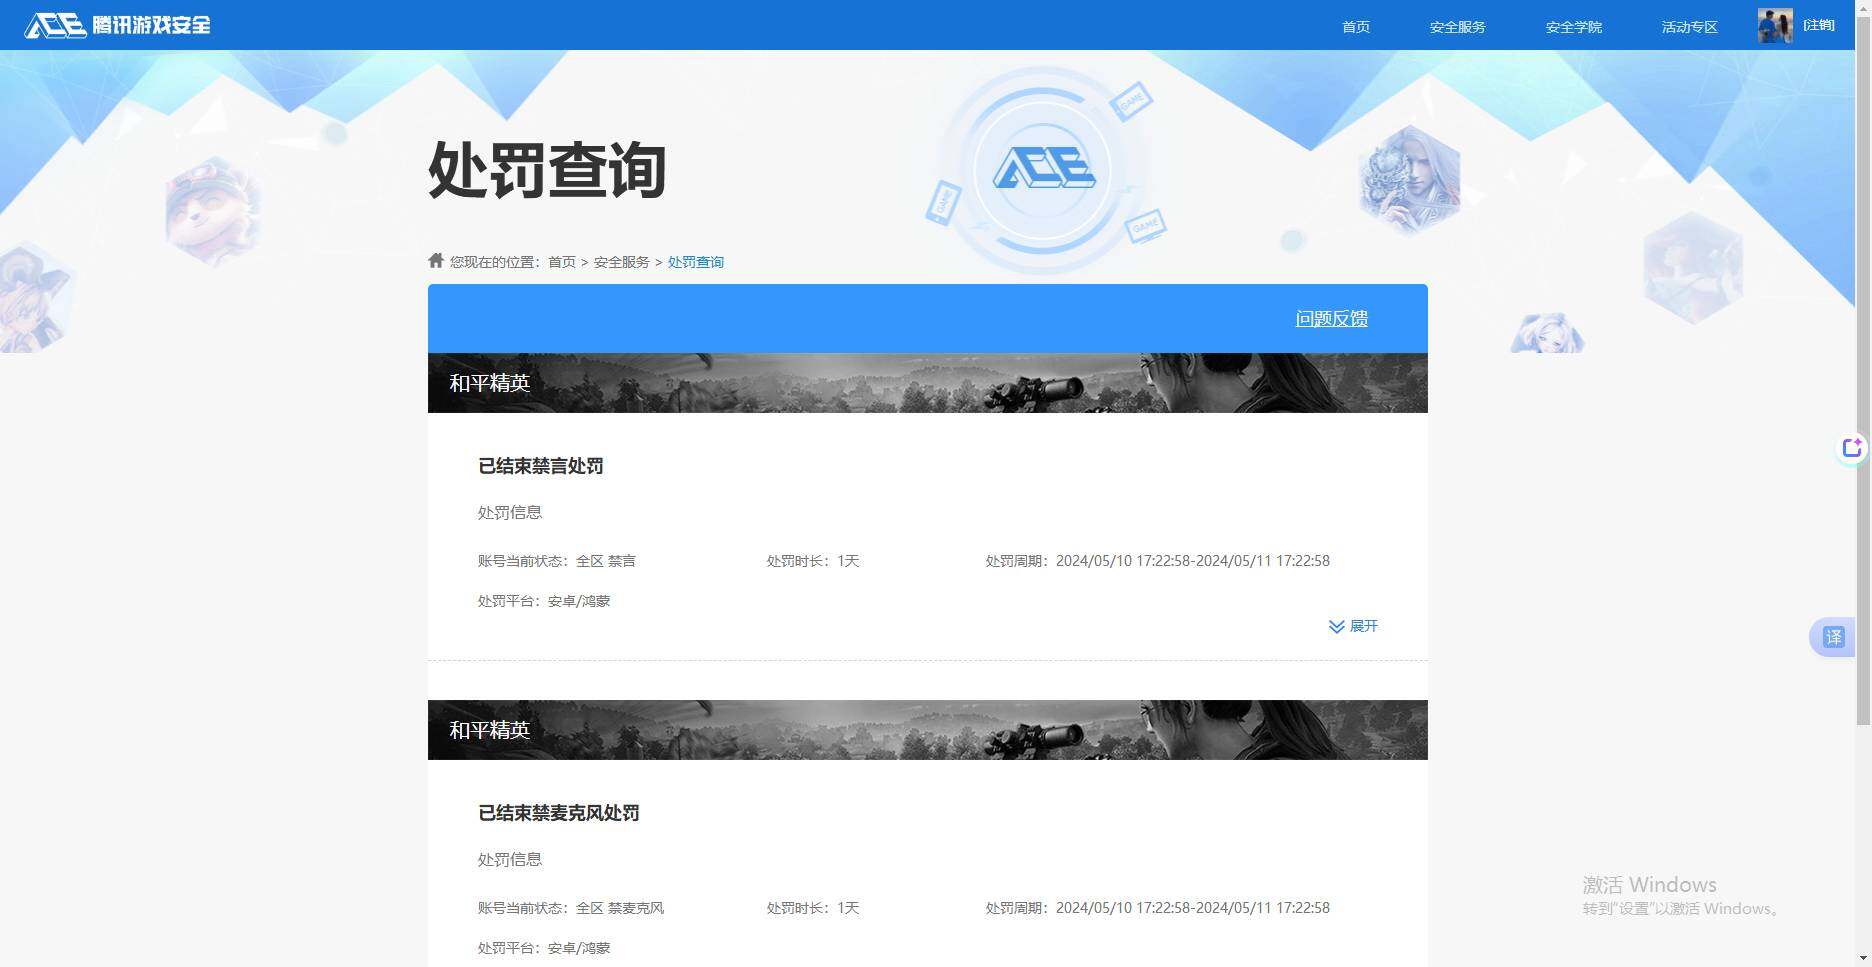The height and width of the screenshot is (967, 1872).
Task: Select 活动专区 from the navigation bar
Action: tap(1688, 27)
